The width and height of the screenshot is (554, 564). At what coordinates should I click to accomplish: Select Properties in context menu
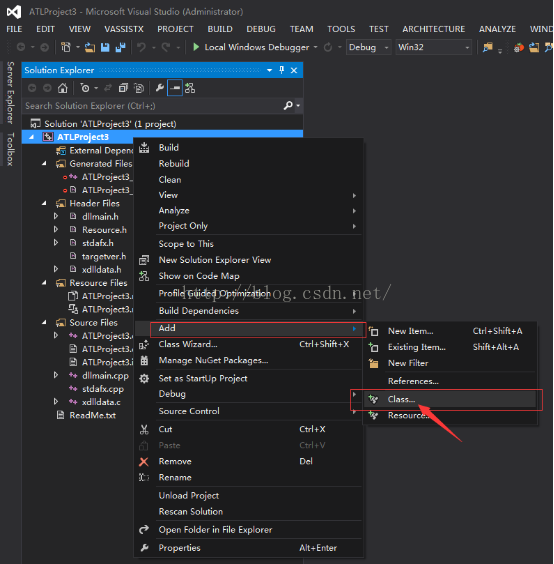click(x=248, y=548)
